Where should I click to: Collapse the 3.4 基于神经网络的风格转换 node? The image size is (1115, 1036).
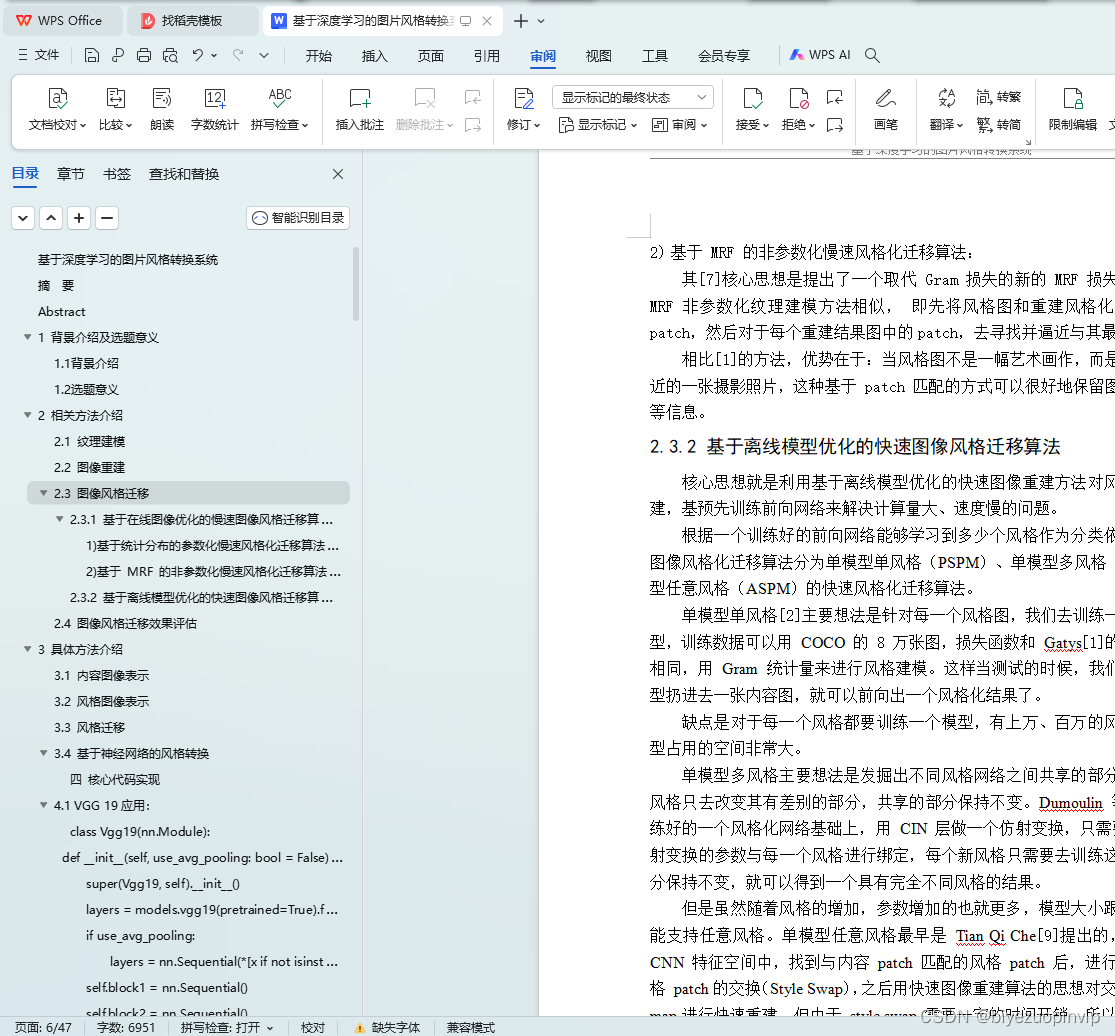click(x=43, y=753)
